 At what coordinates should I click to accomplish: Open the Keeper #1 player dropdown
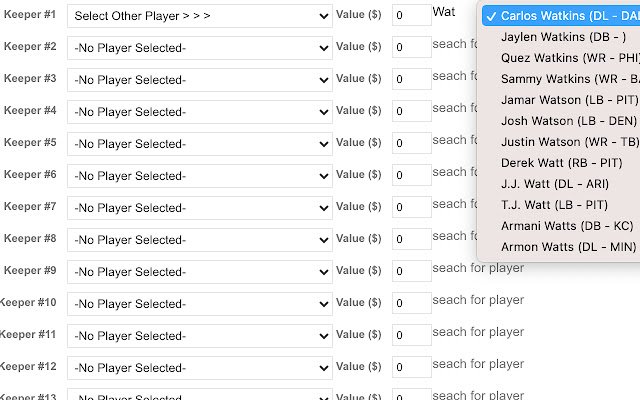point(199,16)
